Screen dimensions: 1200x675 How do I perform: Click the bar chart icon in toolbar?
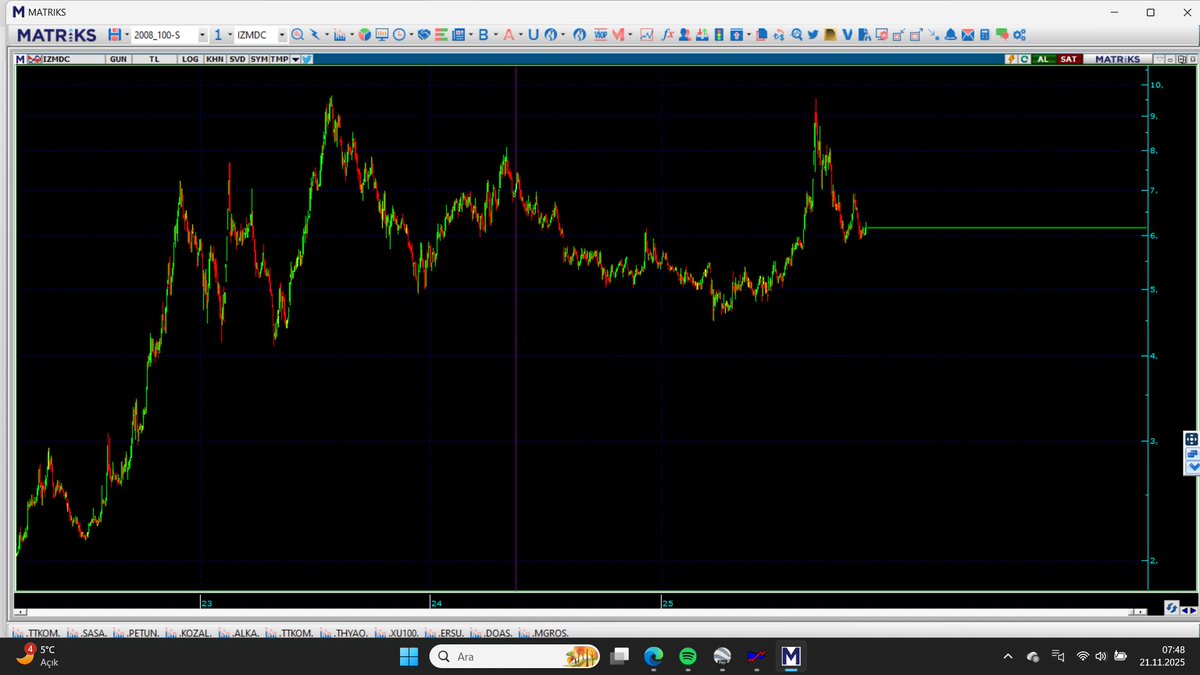340,35
